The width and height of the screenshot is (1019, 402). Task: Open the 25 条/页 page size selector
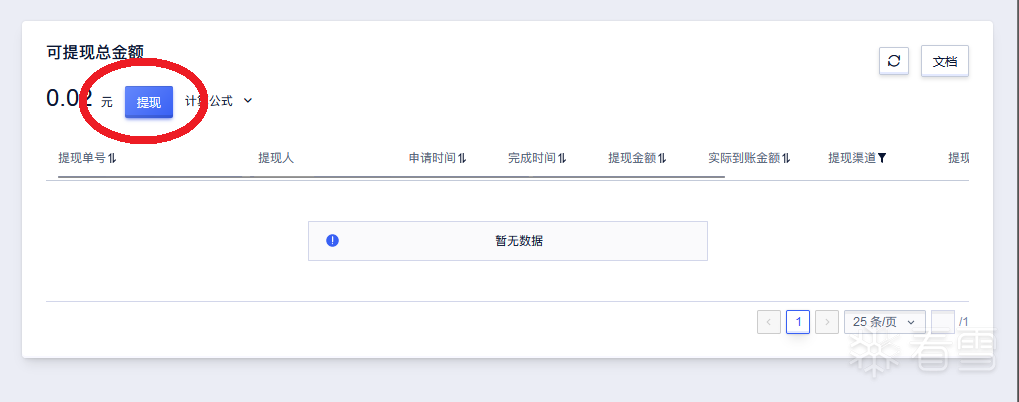pos(884,322)
